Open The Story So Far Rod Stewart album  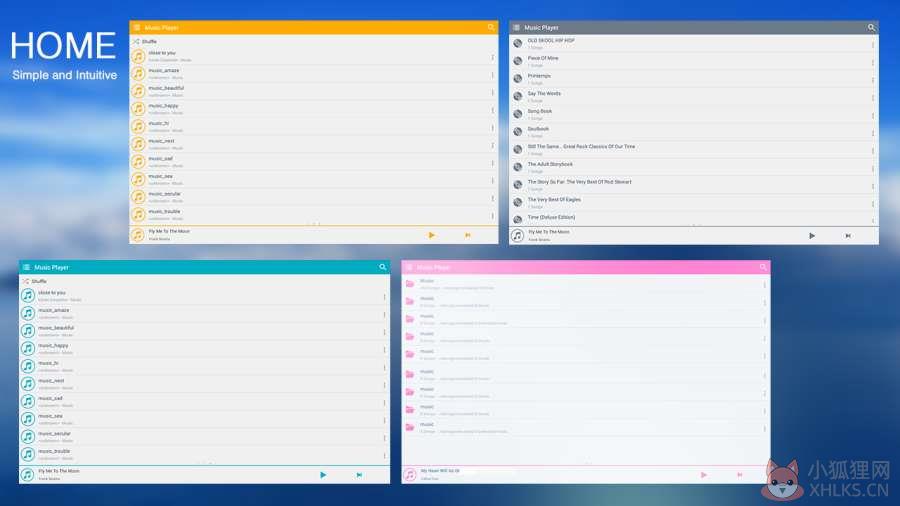point(693,185)
